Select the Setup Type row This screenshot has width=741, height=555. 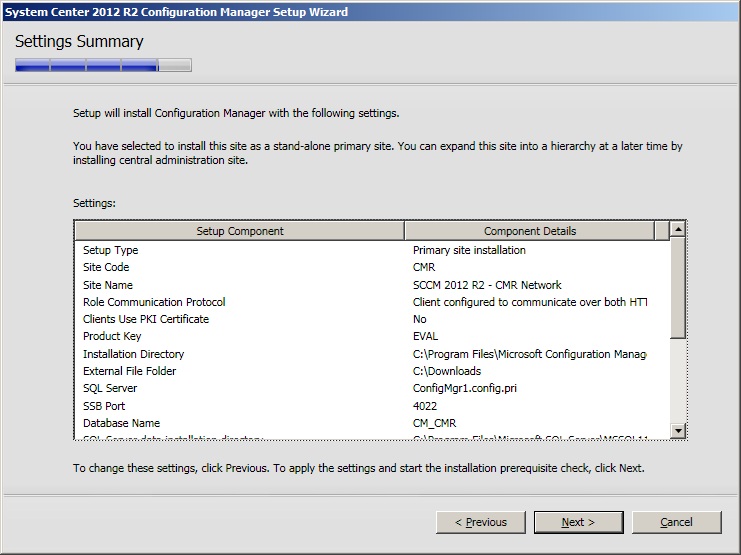pos(111,250)
